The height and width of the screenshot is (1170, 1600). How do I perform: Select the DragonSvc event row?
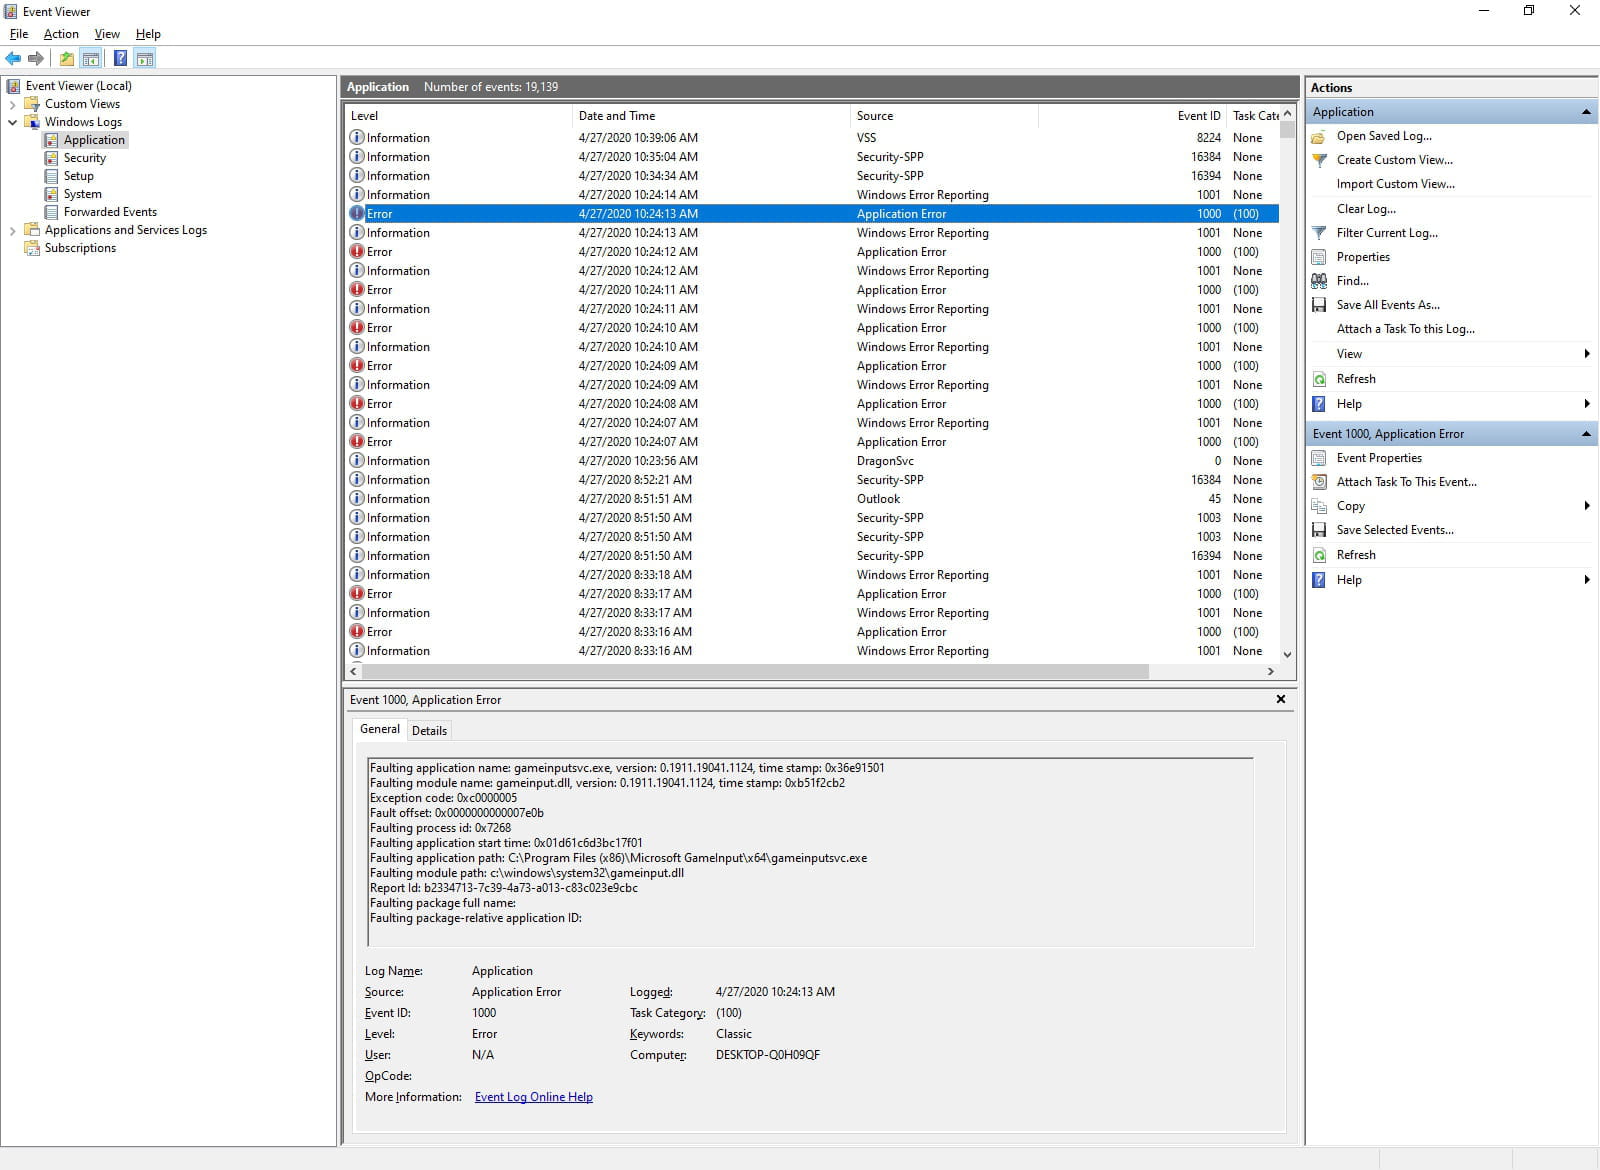point(812,461)
